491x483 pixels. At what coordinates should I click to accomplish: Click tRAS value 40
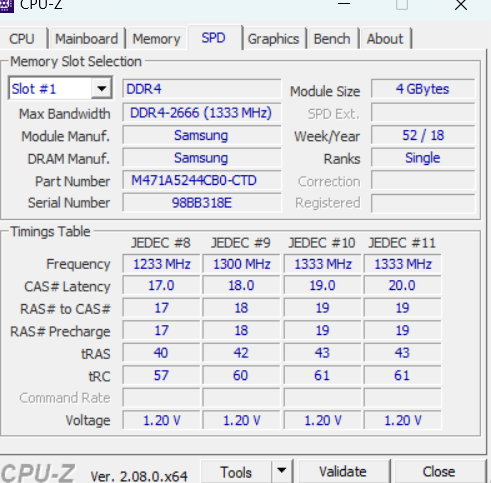[161, 353]
